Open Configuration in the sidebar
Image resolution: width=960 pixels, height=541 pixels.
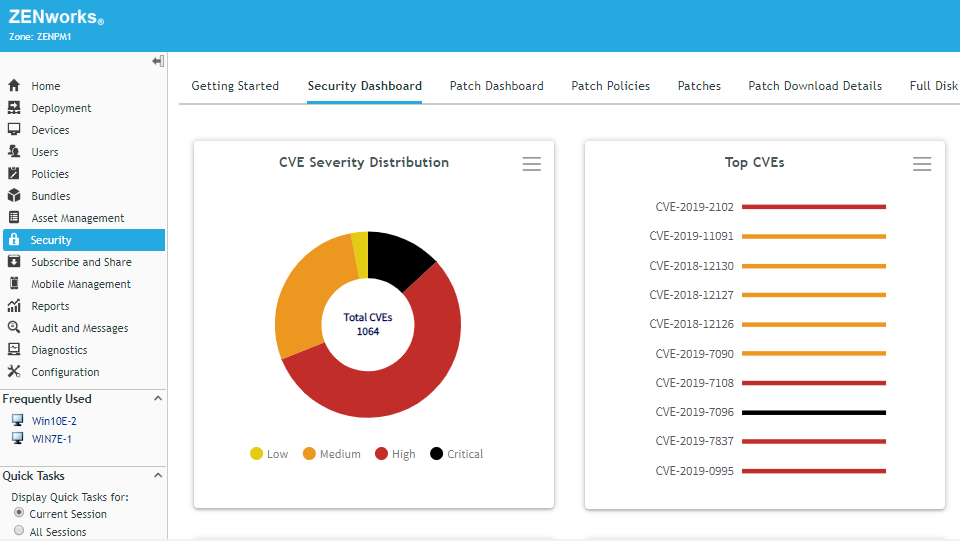point(66,372)
